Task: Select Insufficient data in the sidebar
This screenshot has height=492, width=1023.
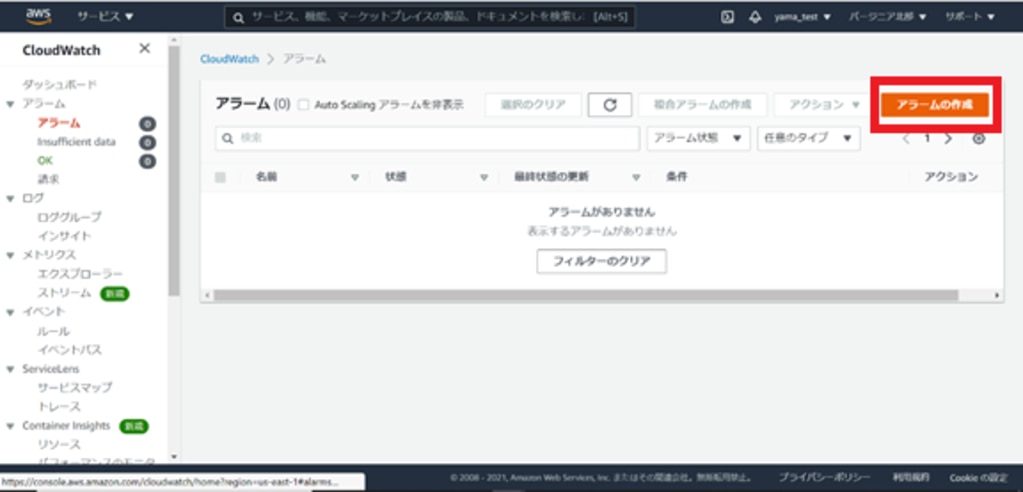Action: coord(76,142)
